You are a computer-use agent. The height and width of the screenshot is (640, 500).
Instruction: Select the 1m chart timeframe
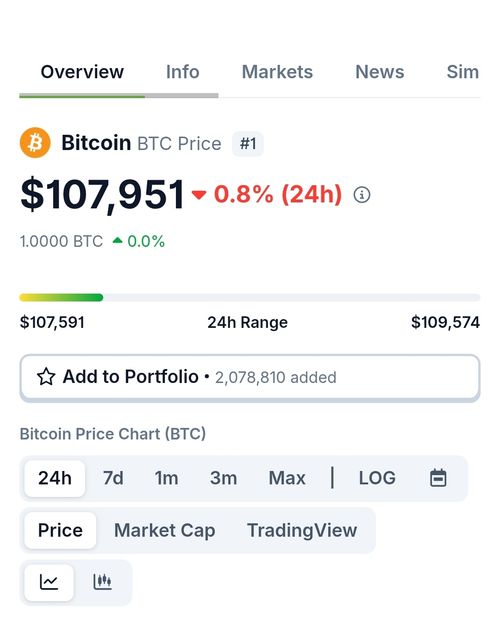(166, 478)
